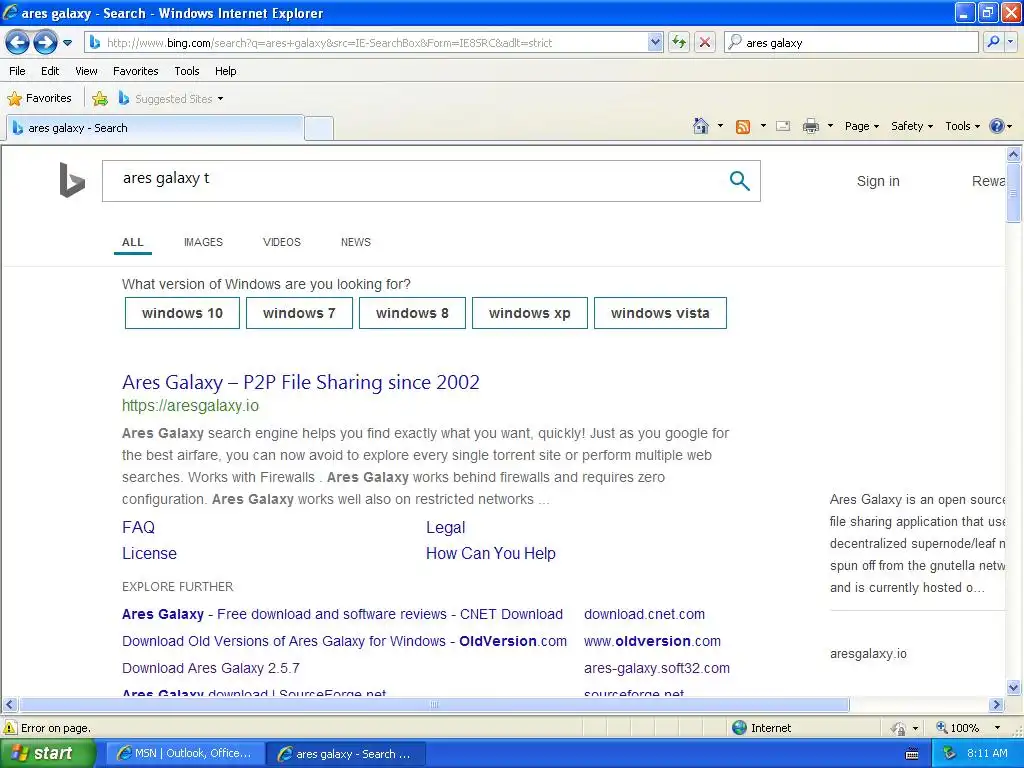This screenshot has width=1024, height=768.
Task: Open the recent pages dropdown arrow
Action: (67, 43)
